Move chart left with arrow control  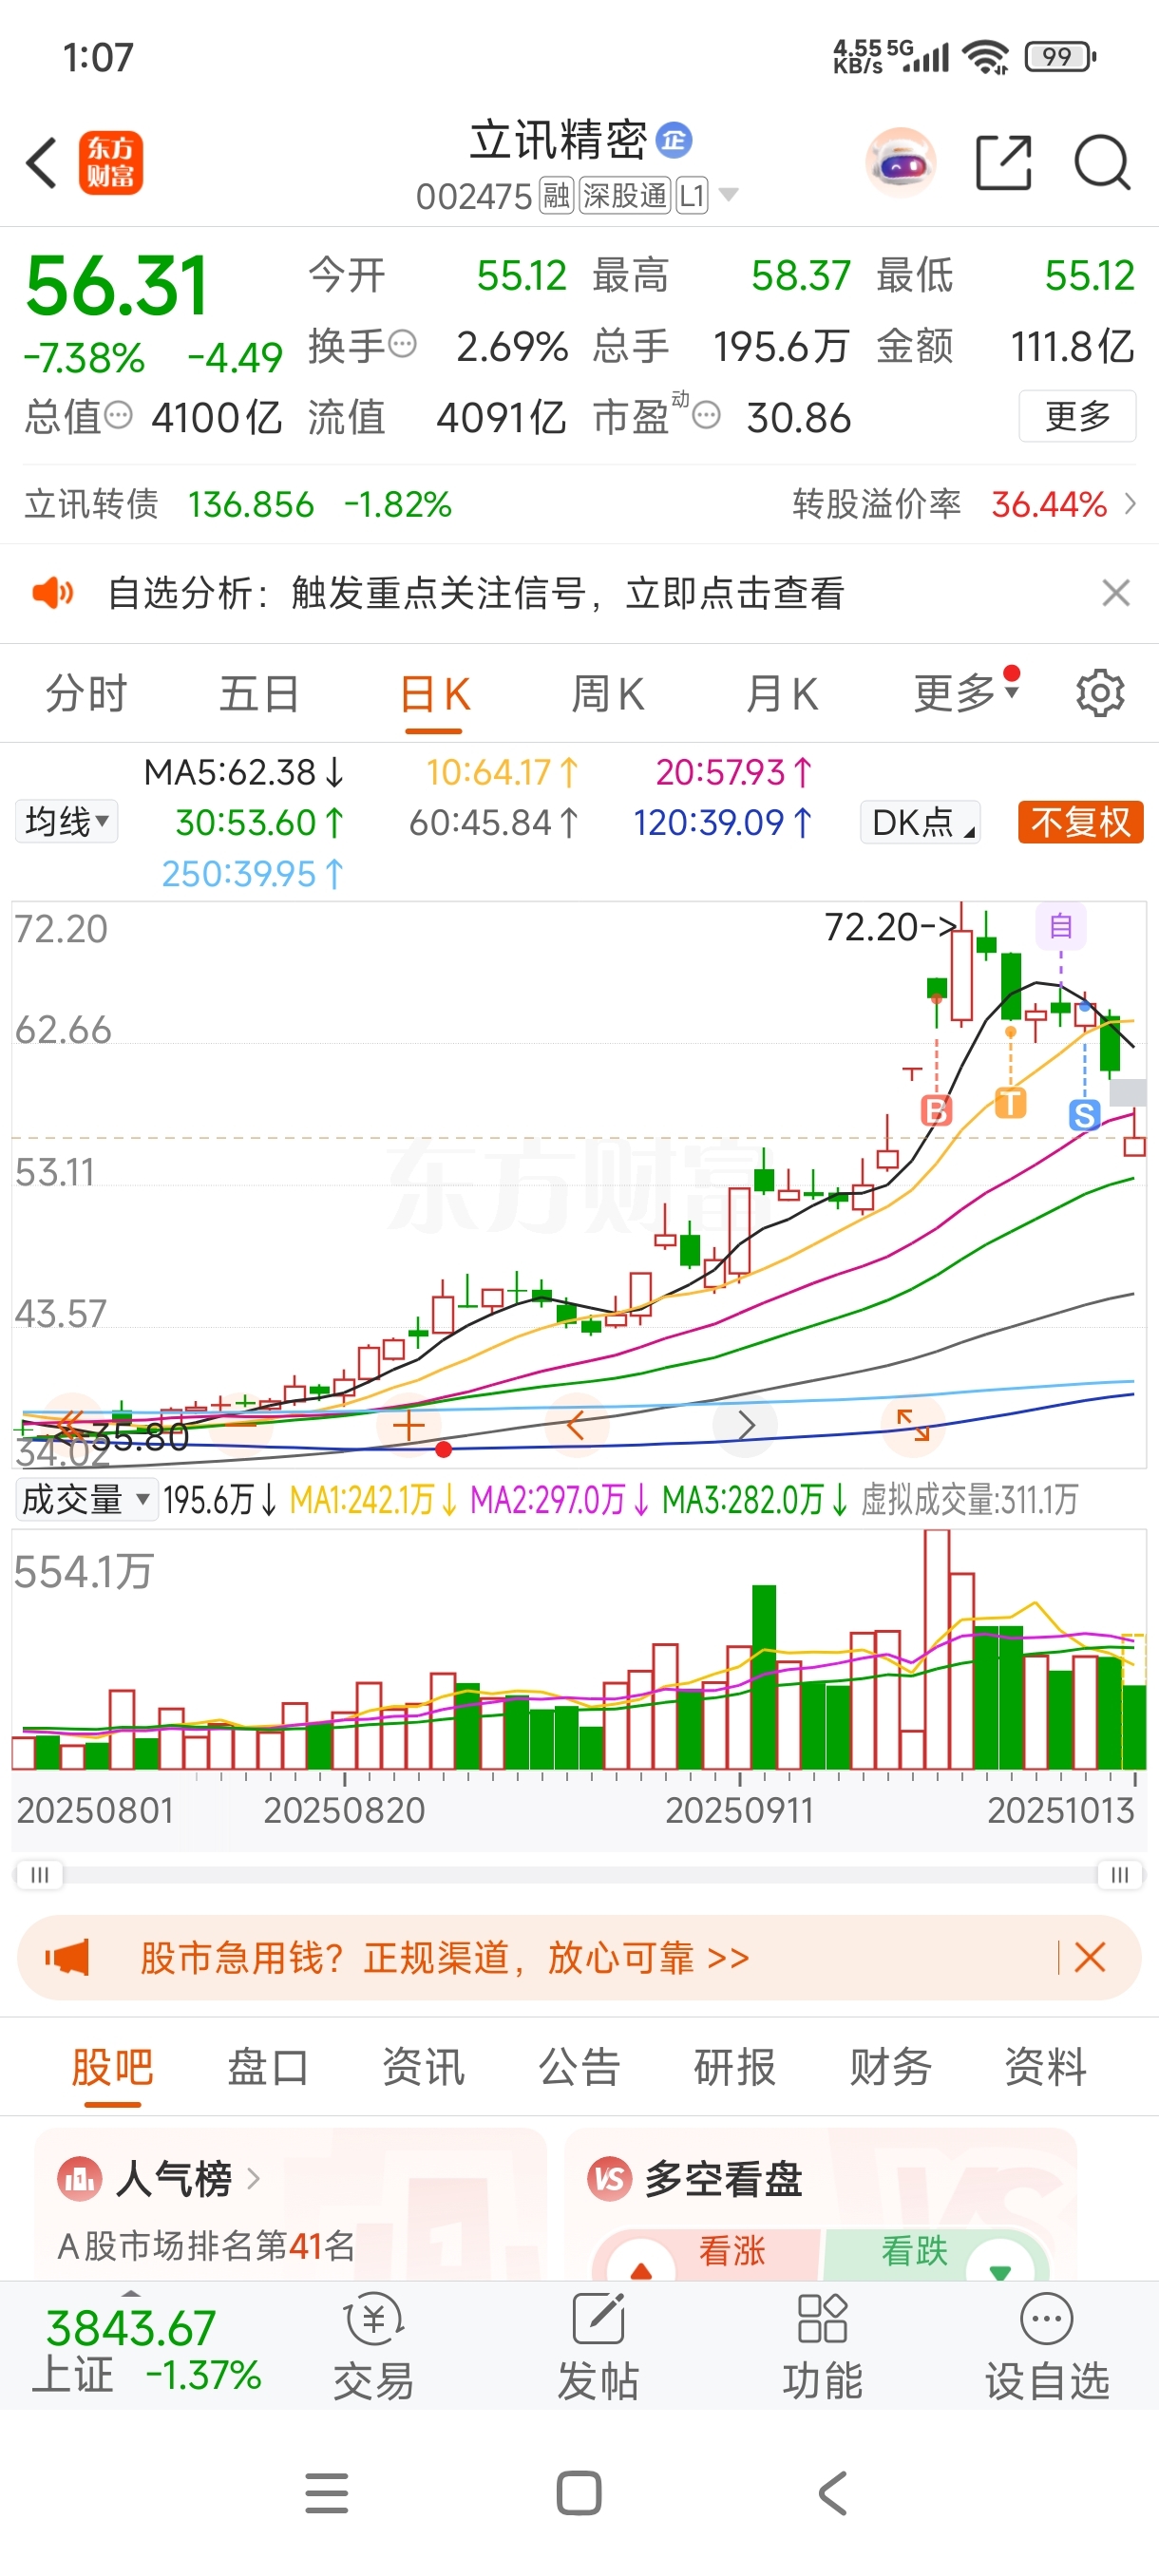click(576, 1424)
